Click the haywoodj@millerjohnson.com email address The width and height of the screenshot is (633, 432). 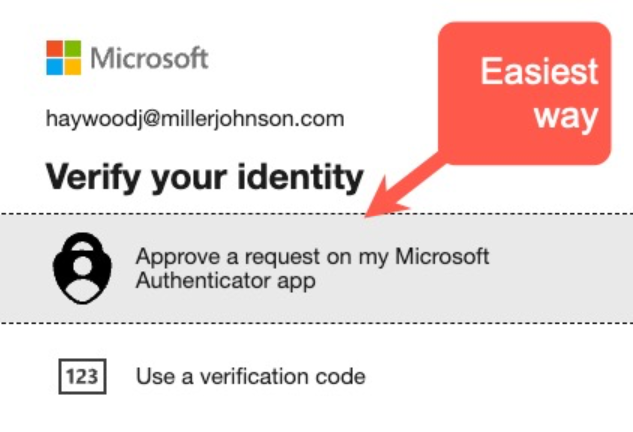tap(195, 119)
